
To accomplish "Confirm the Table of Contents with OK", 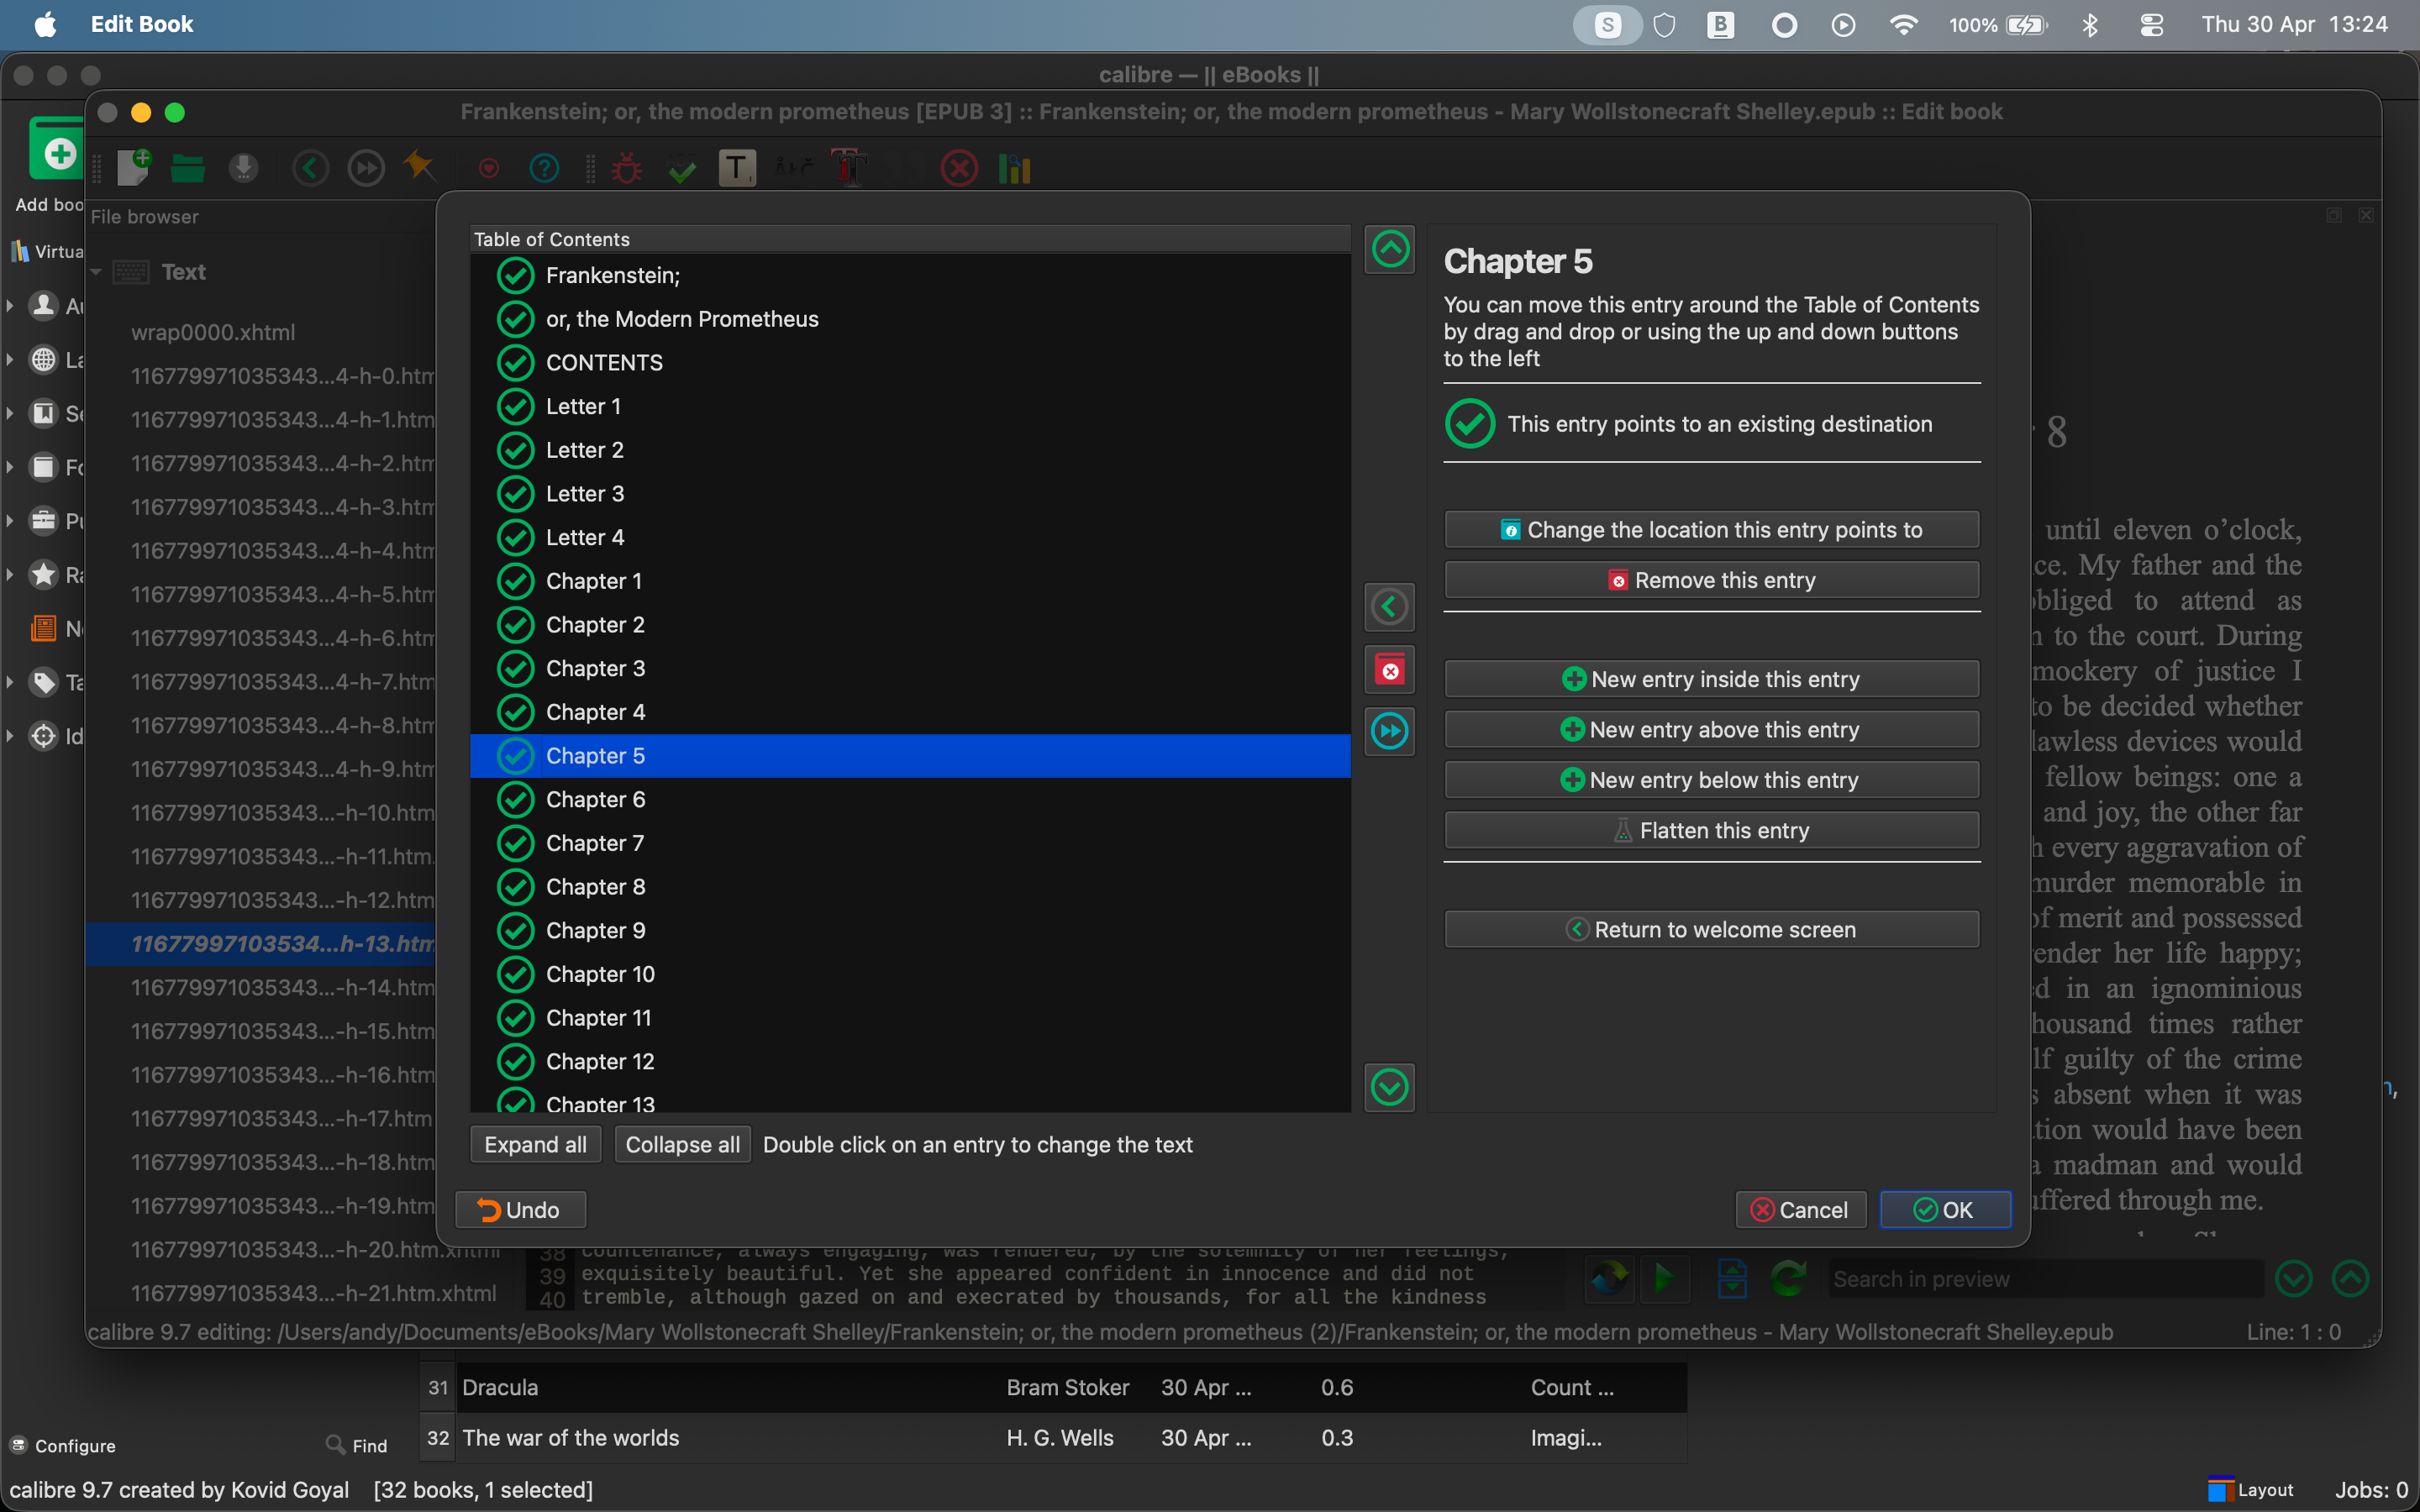I will (x=1945, y=1210).
